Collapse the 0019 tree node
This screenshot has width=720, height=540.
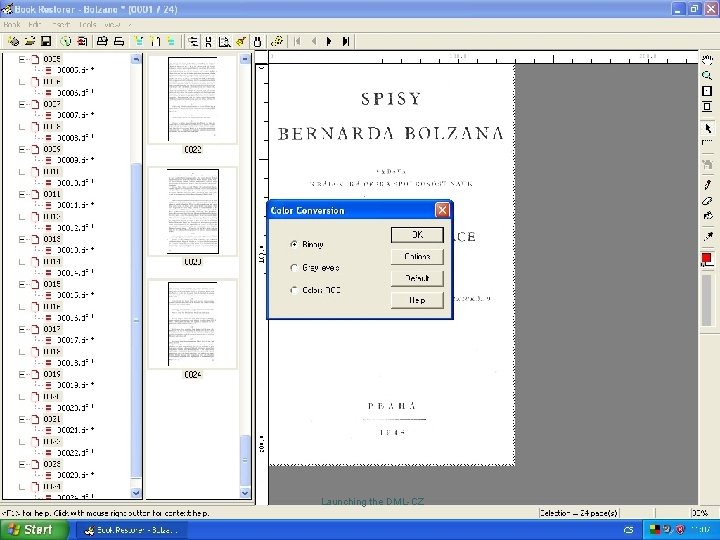(x=22, y=374)
